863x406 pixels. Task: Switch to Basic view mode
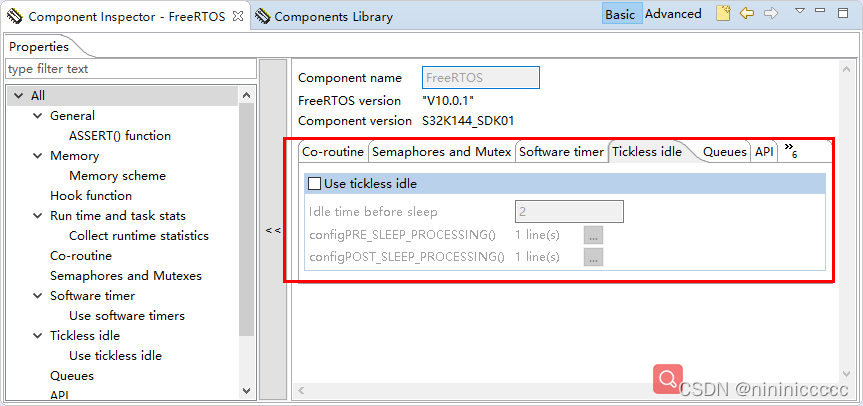620,14
